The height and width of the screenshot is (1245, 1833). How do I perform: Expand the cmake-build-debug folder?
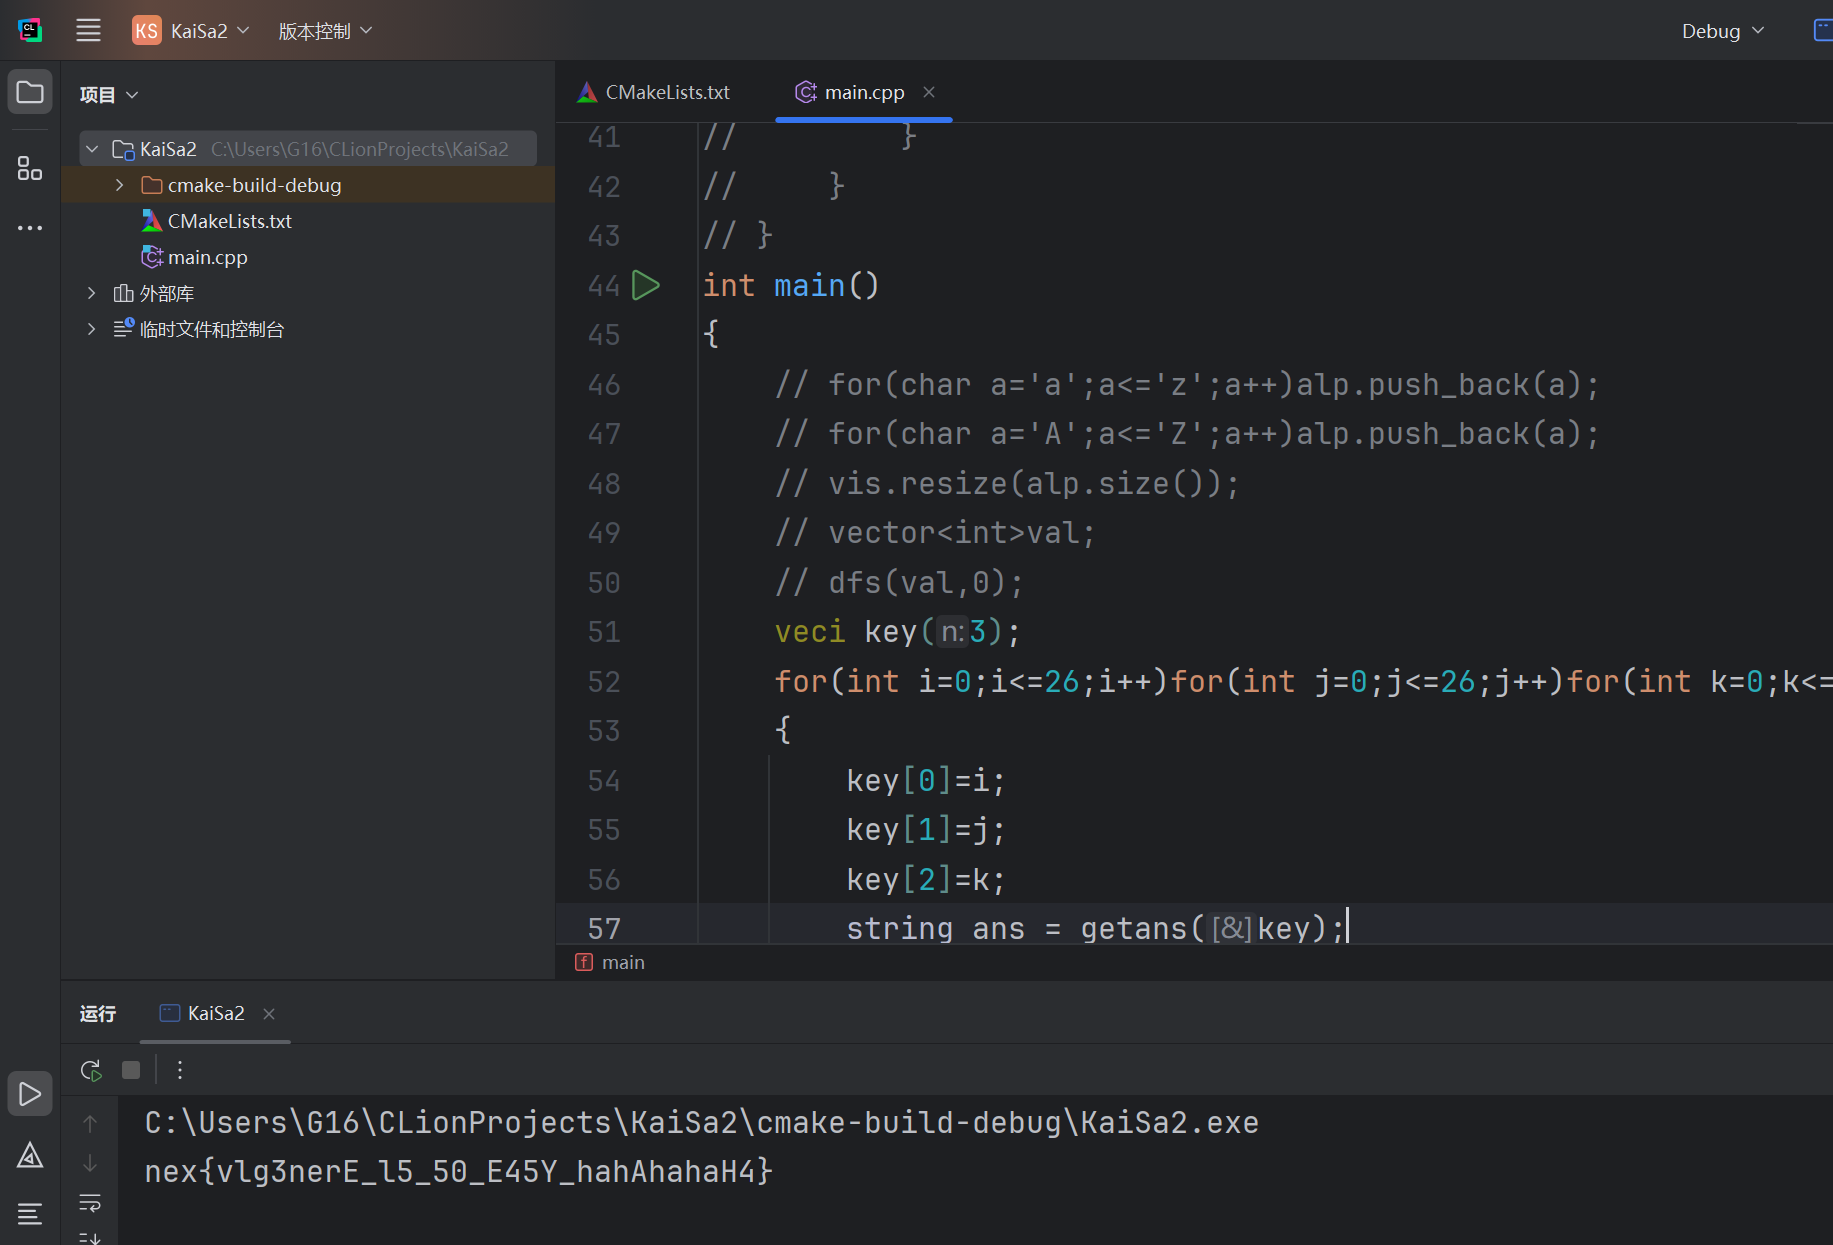point(120,185)
